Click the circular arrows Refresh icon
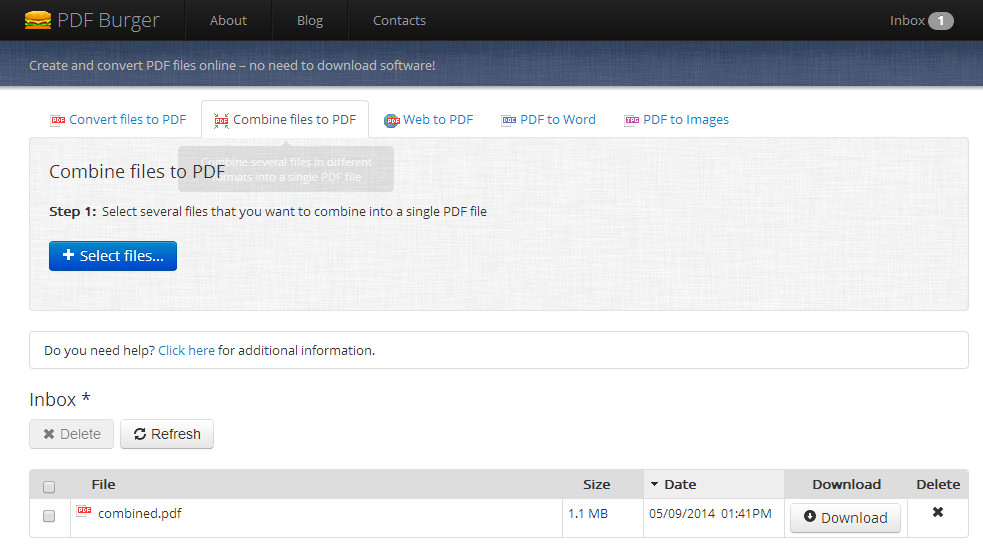This screenshot has width=983, height=547. click(x=140, y=434)
